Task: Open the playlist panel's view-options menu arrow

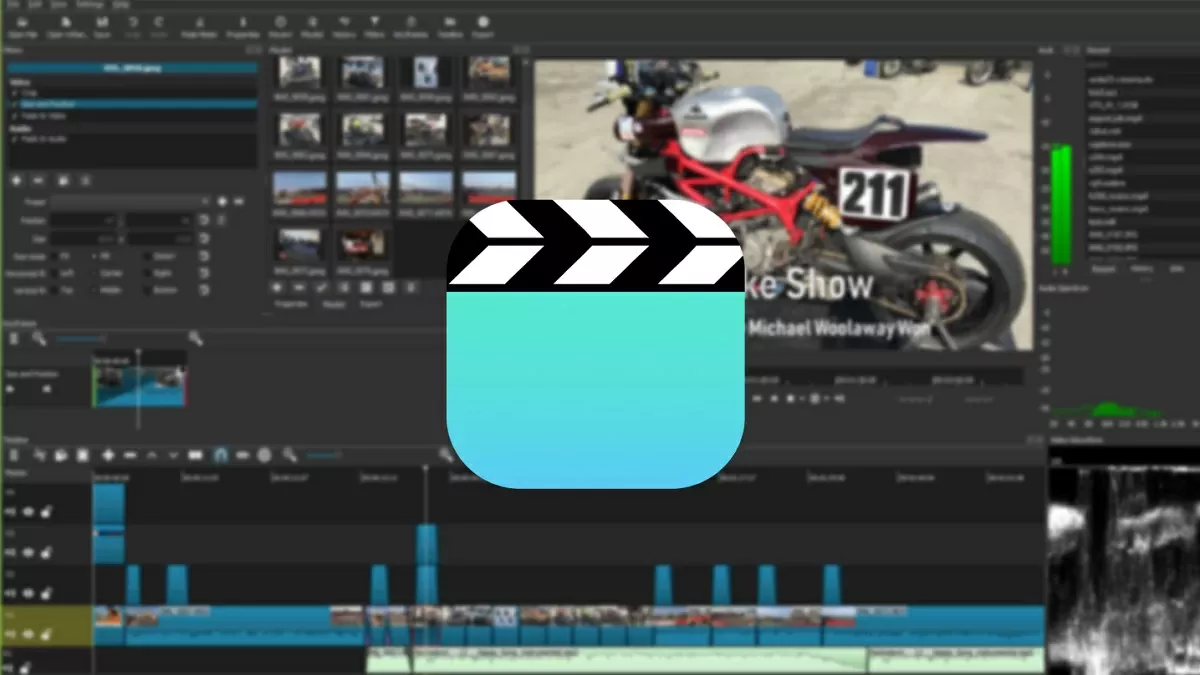Action: point(411,289)
